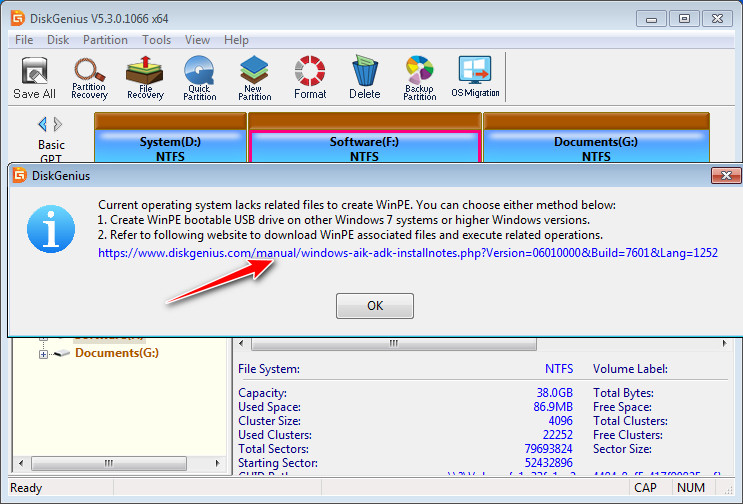The height and width of the screenshot is (504, 743).
Task: Click the NTFS file system value
Action: point(559,369)
